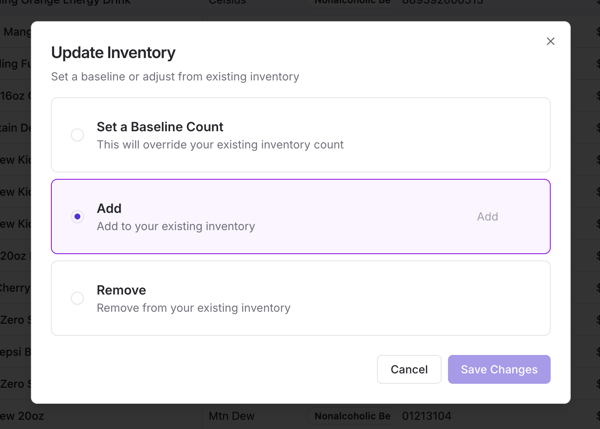
Task: Click the 'Remove from your existing inventory' description
Action: 193,308
